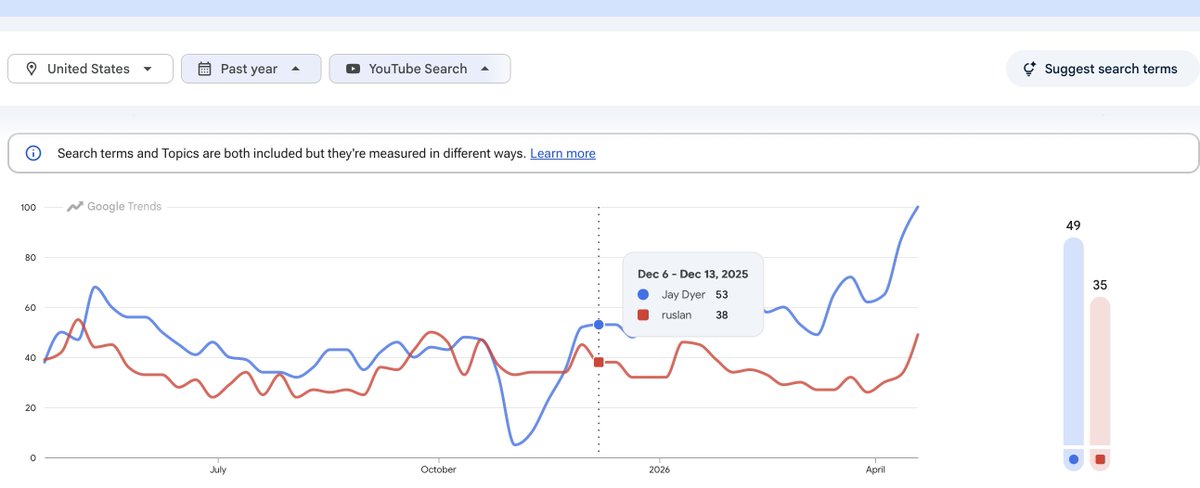
Task: Open the Past year time range dropdown
Action: point(251,69)
